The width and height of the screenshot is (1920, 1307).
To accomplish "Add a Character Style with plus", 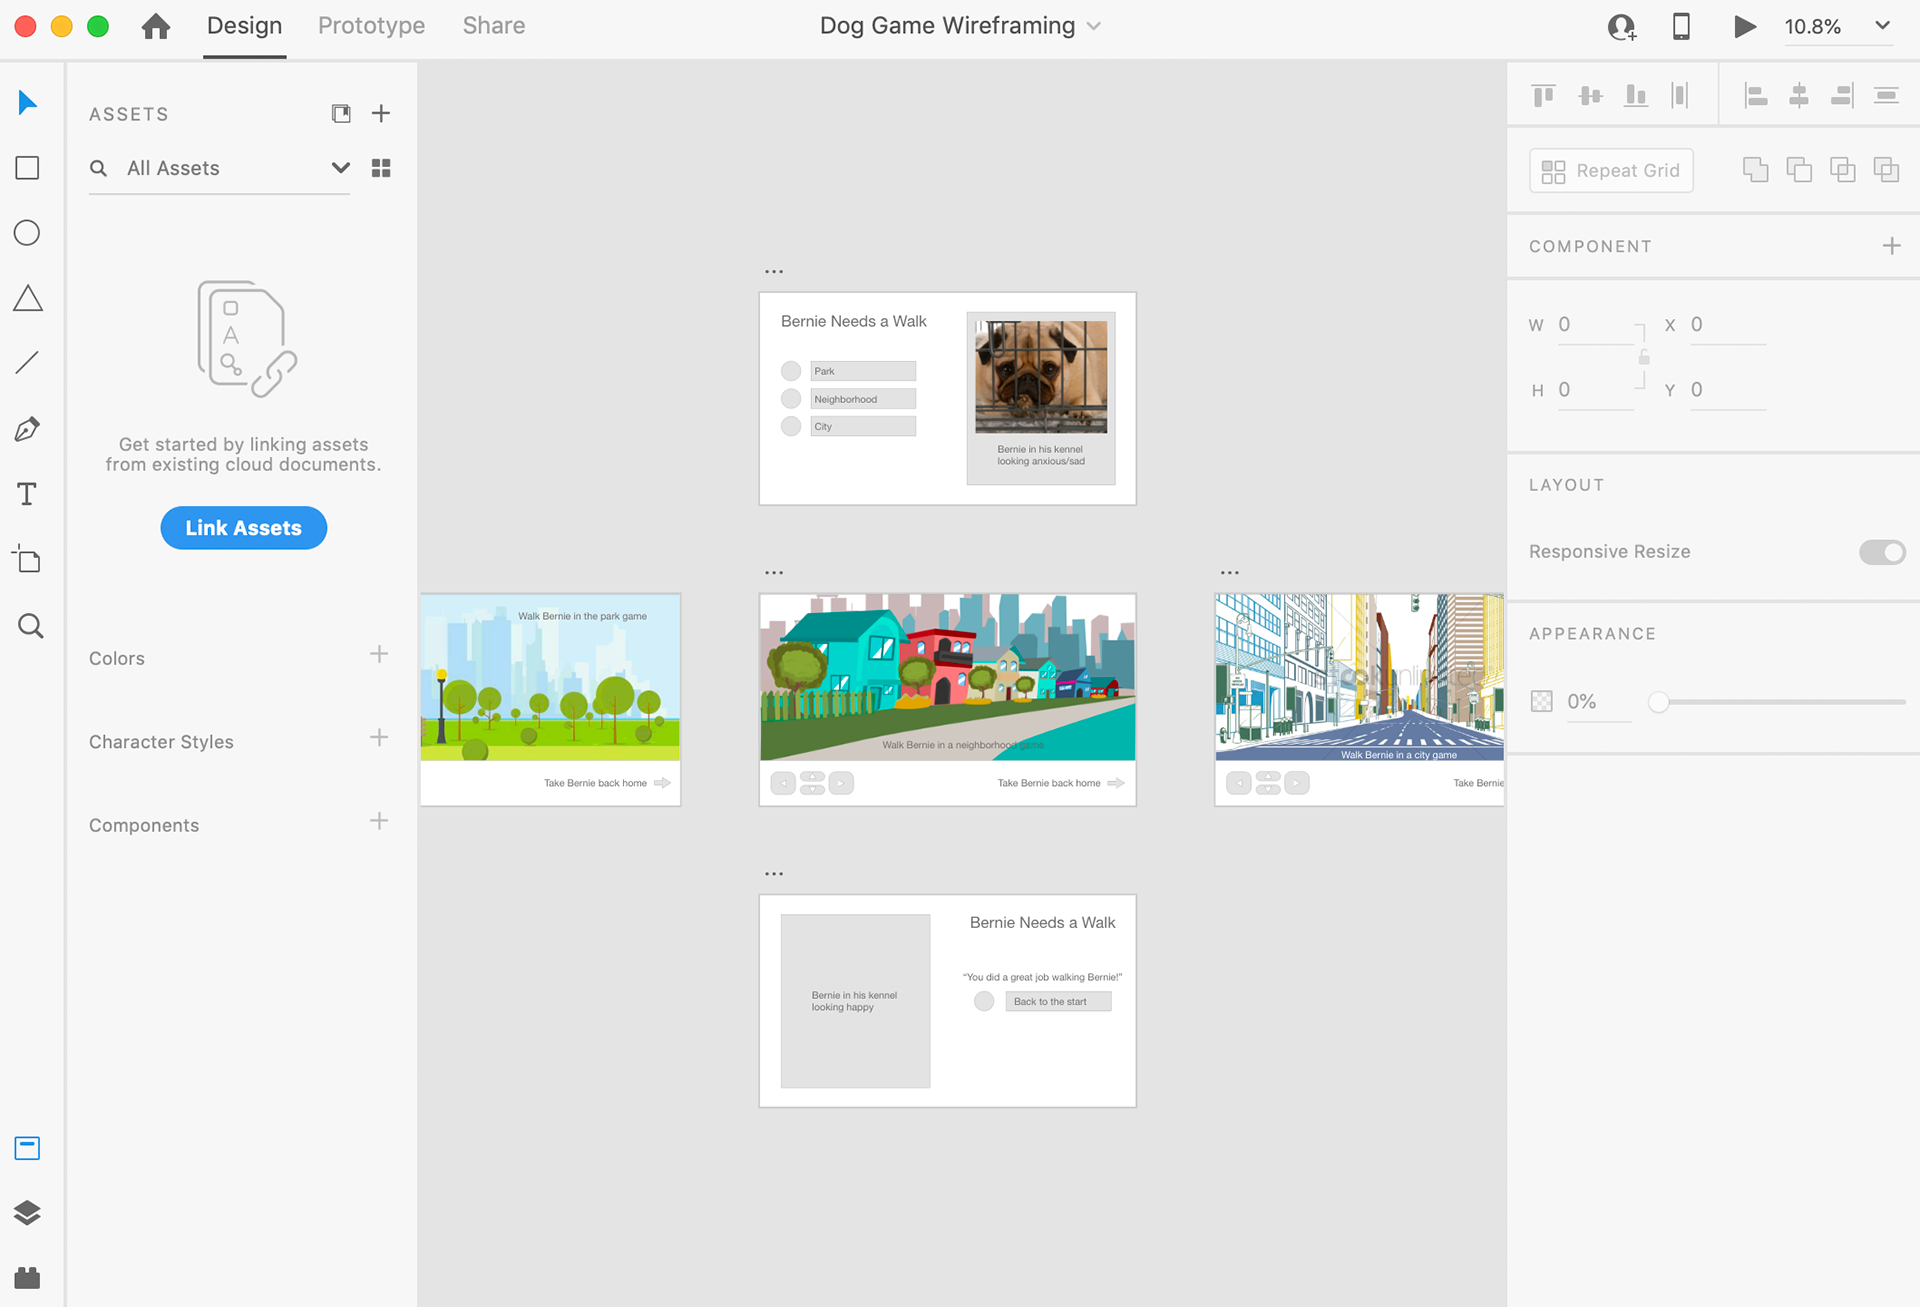I will tap(379, 738).
